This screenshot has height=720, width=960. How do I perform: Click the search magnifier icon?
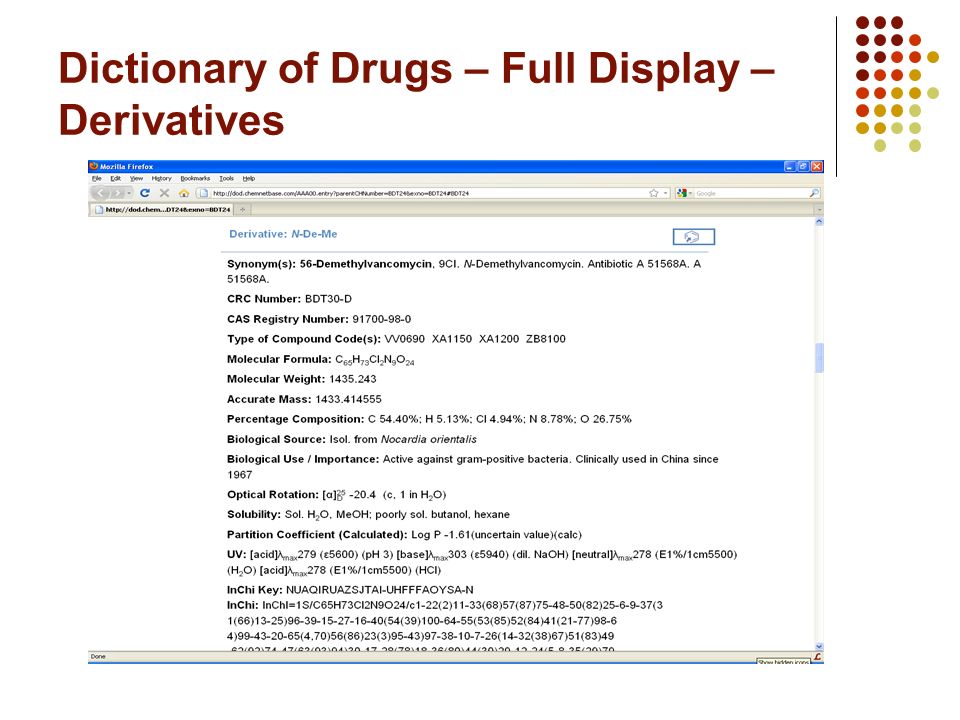[814, 193]
